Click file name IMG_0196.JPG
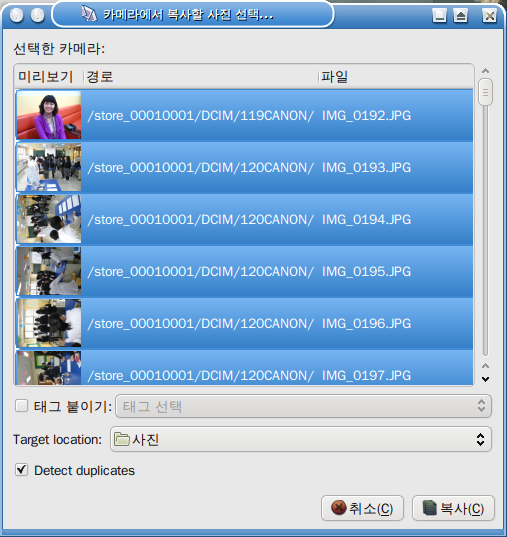The height and width of the screenshot is (537, 507). 366,324
